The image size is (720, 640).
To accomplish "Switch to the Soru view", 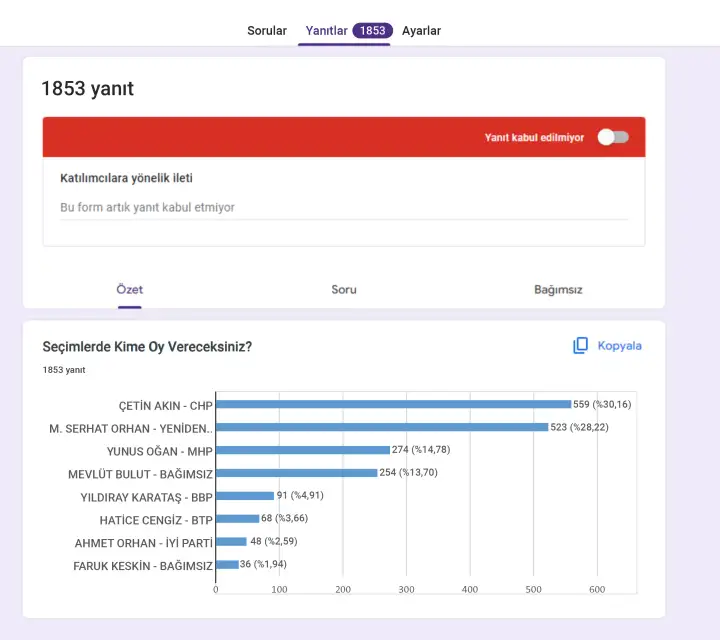I will click(x=344, y=290).
